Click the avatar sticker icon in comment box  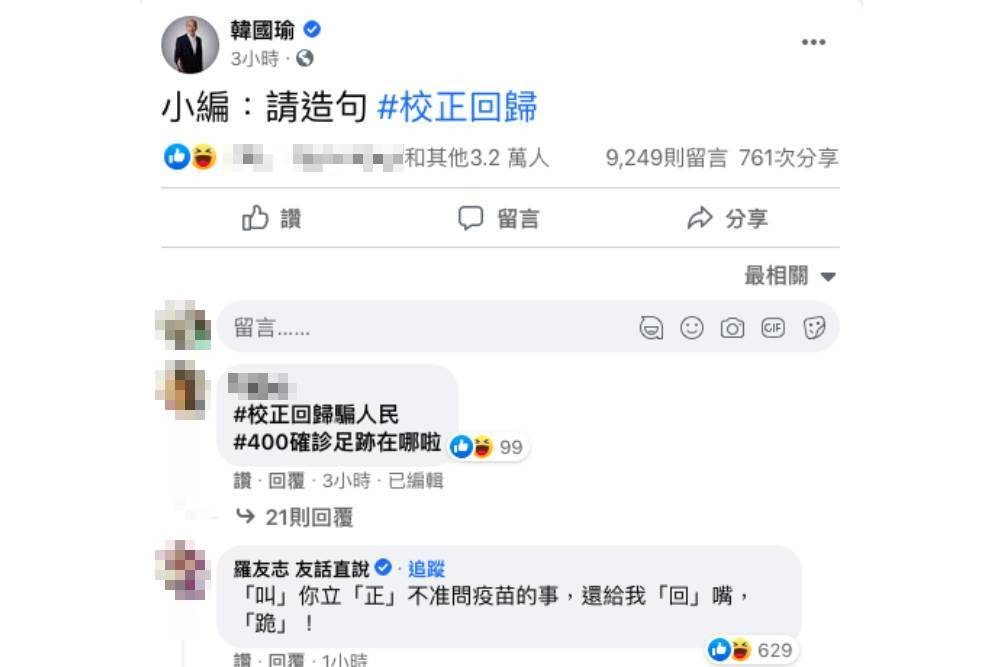tap(651, 328)
